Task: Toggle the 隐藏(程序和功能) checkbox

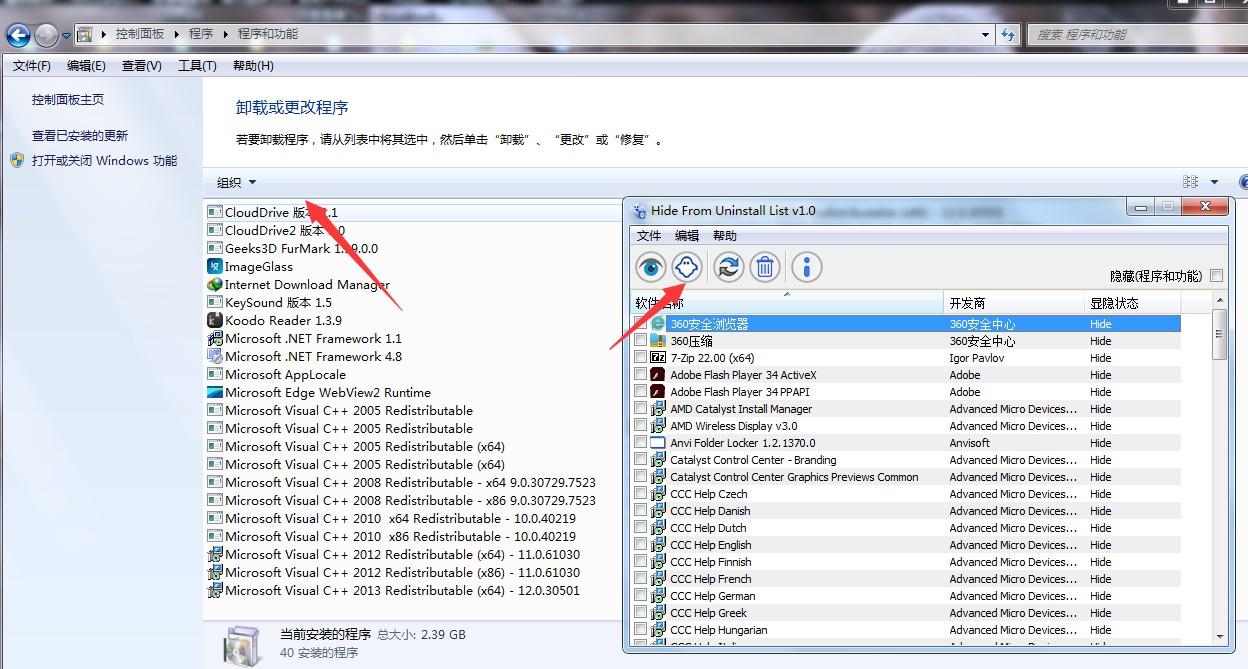Action: pos(1217,276)
